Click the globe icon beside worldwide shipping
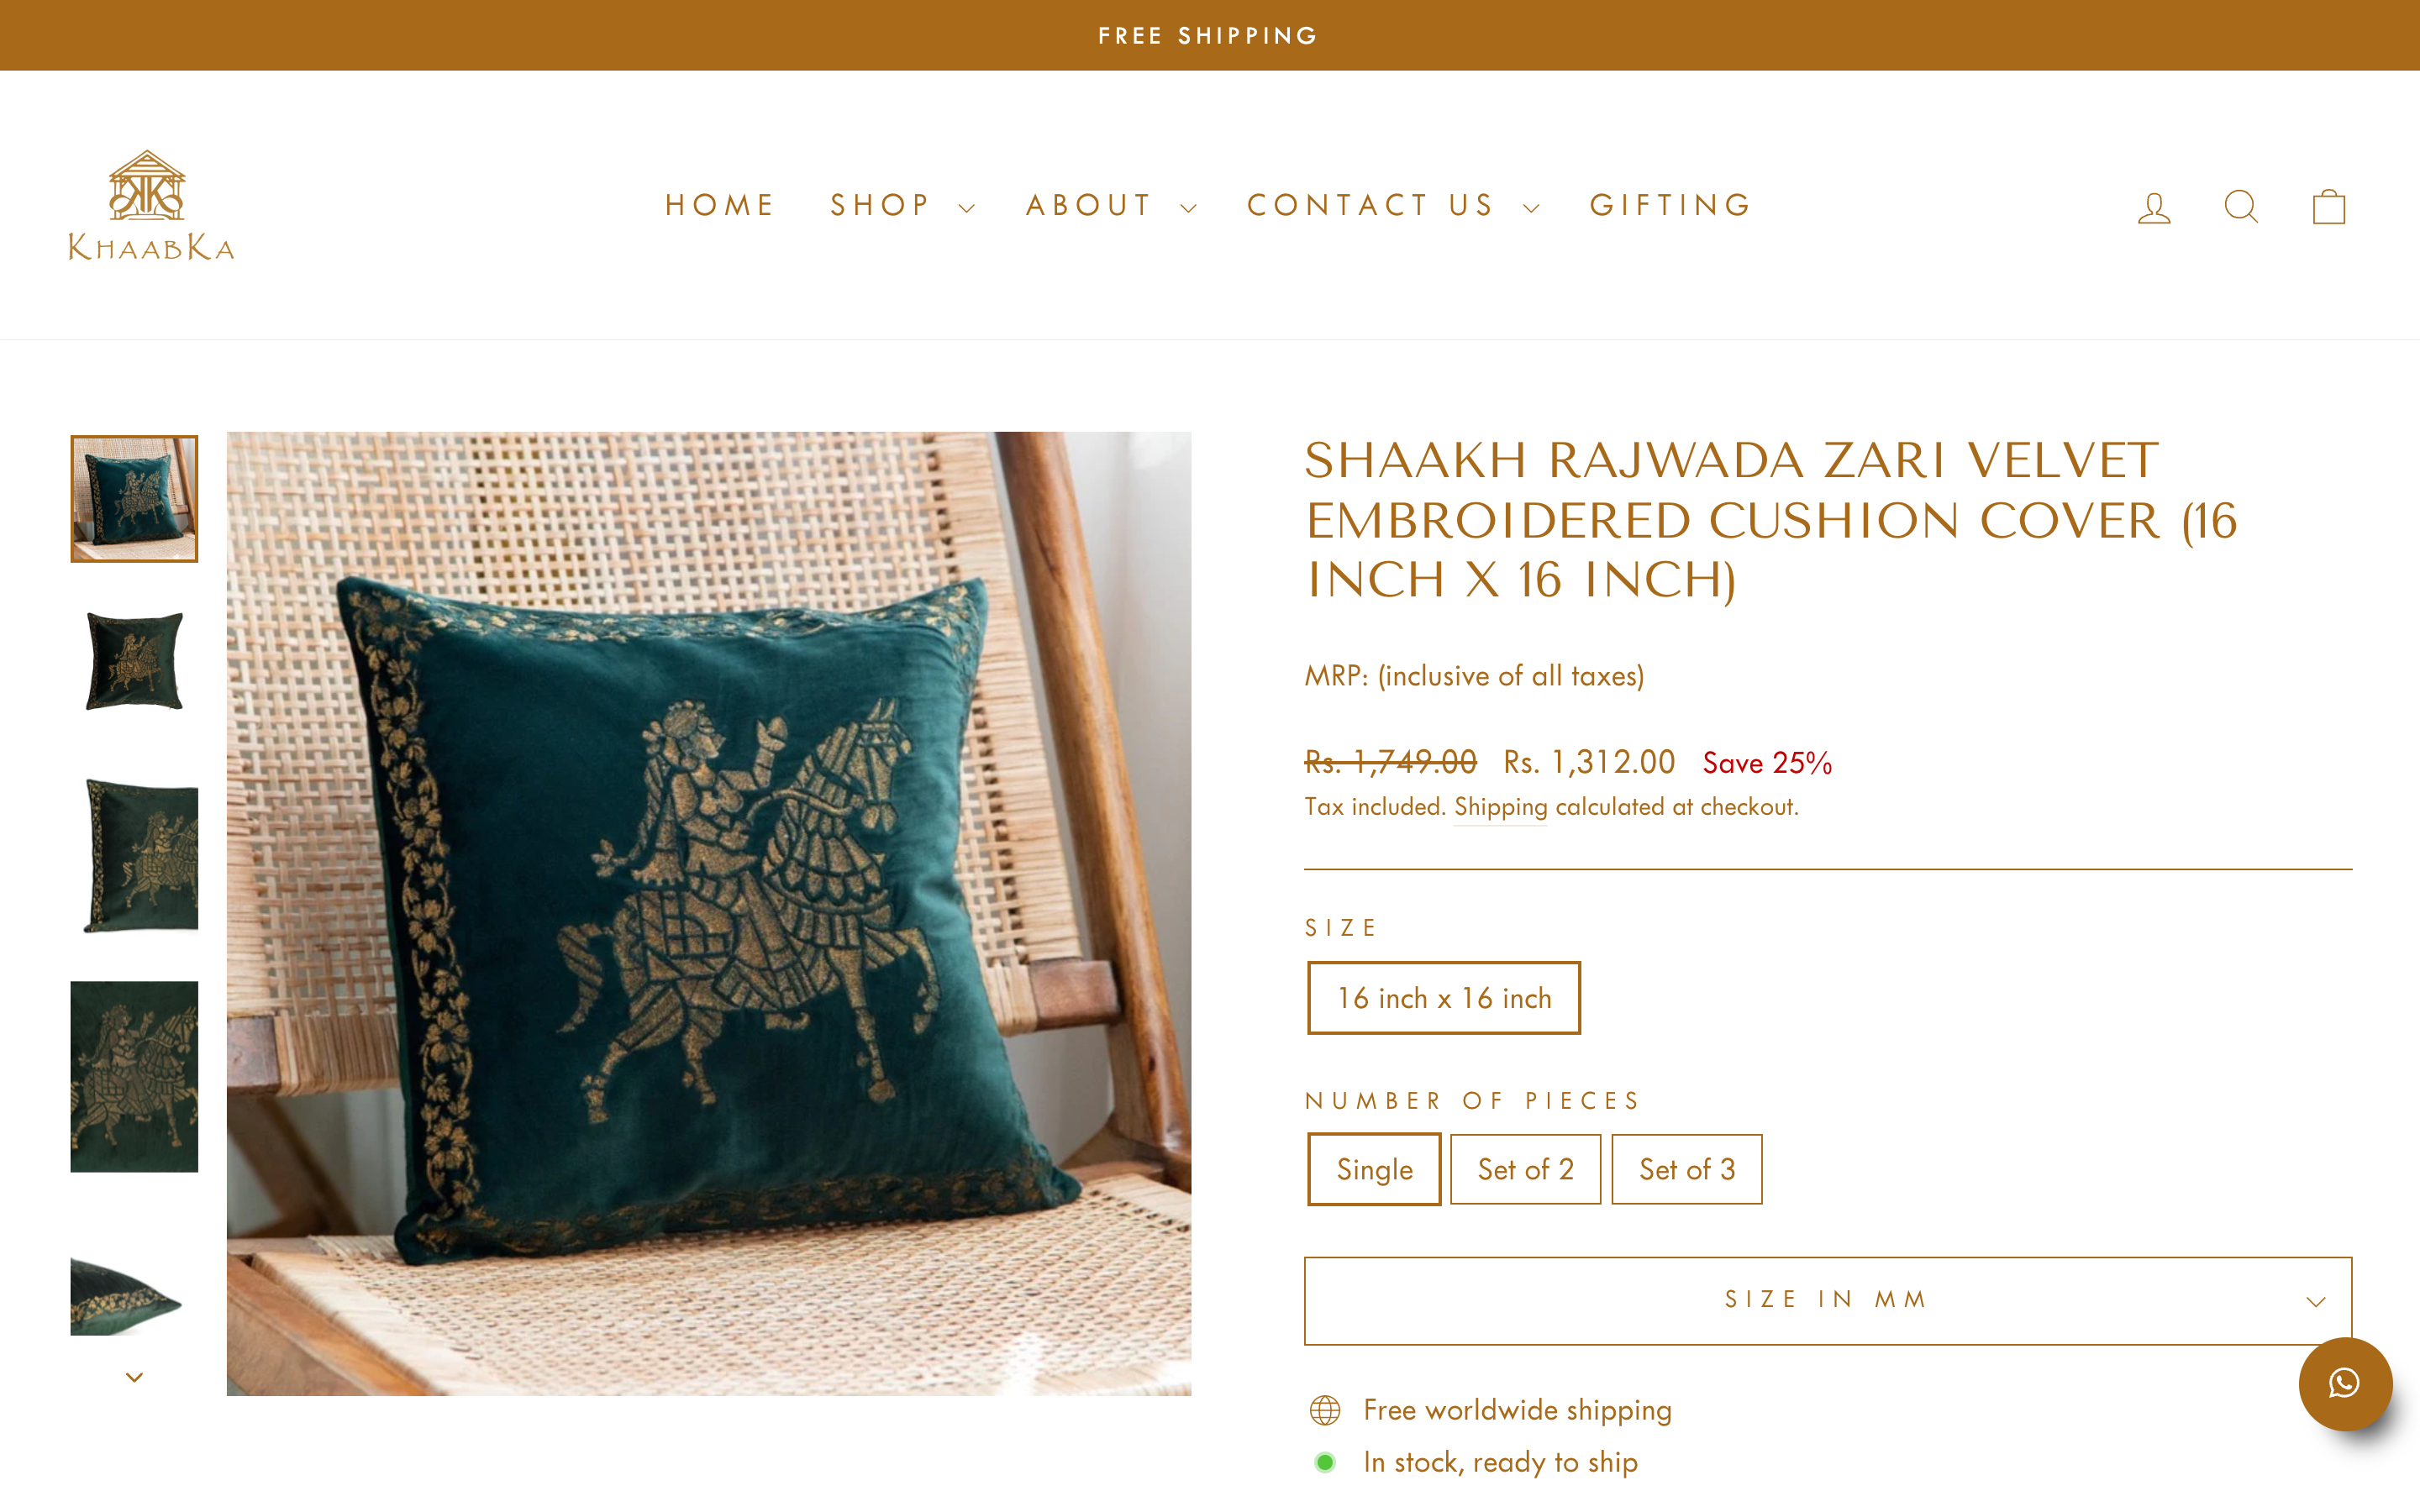 pyautogui.click(x=1325, y=1410)
